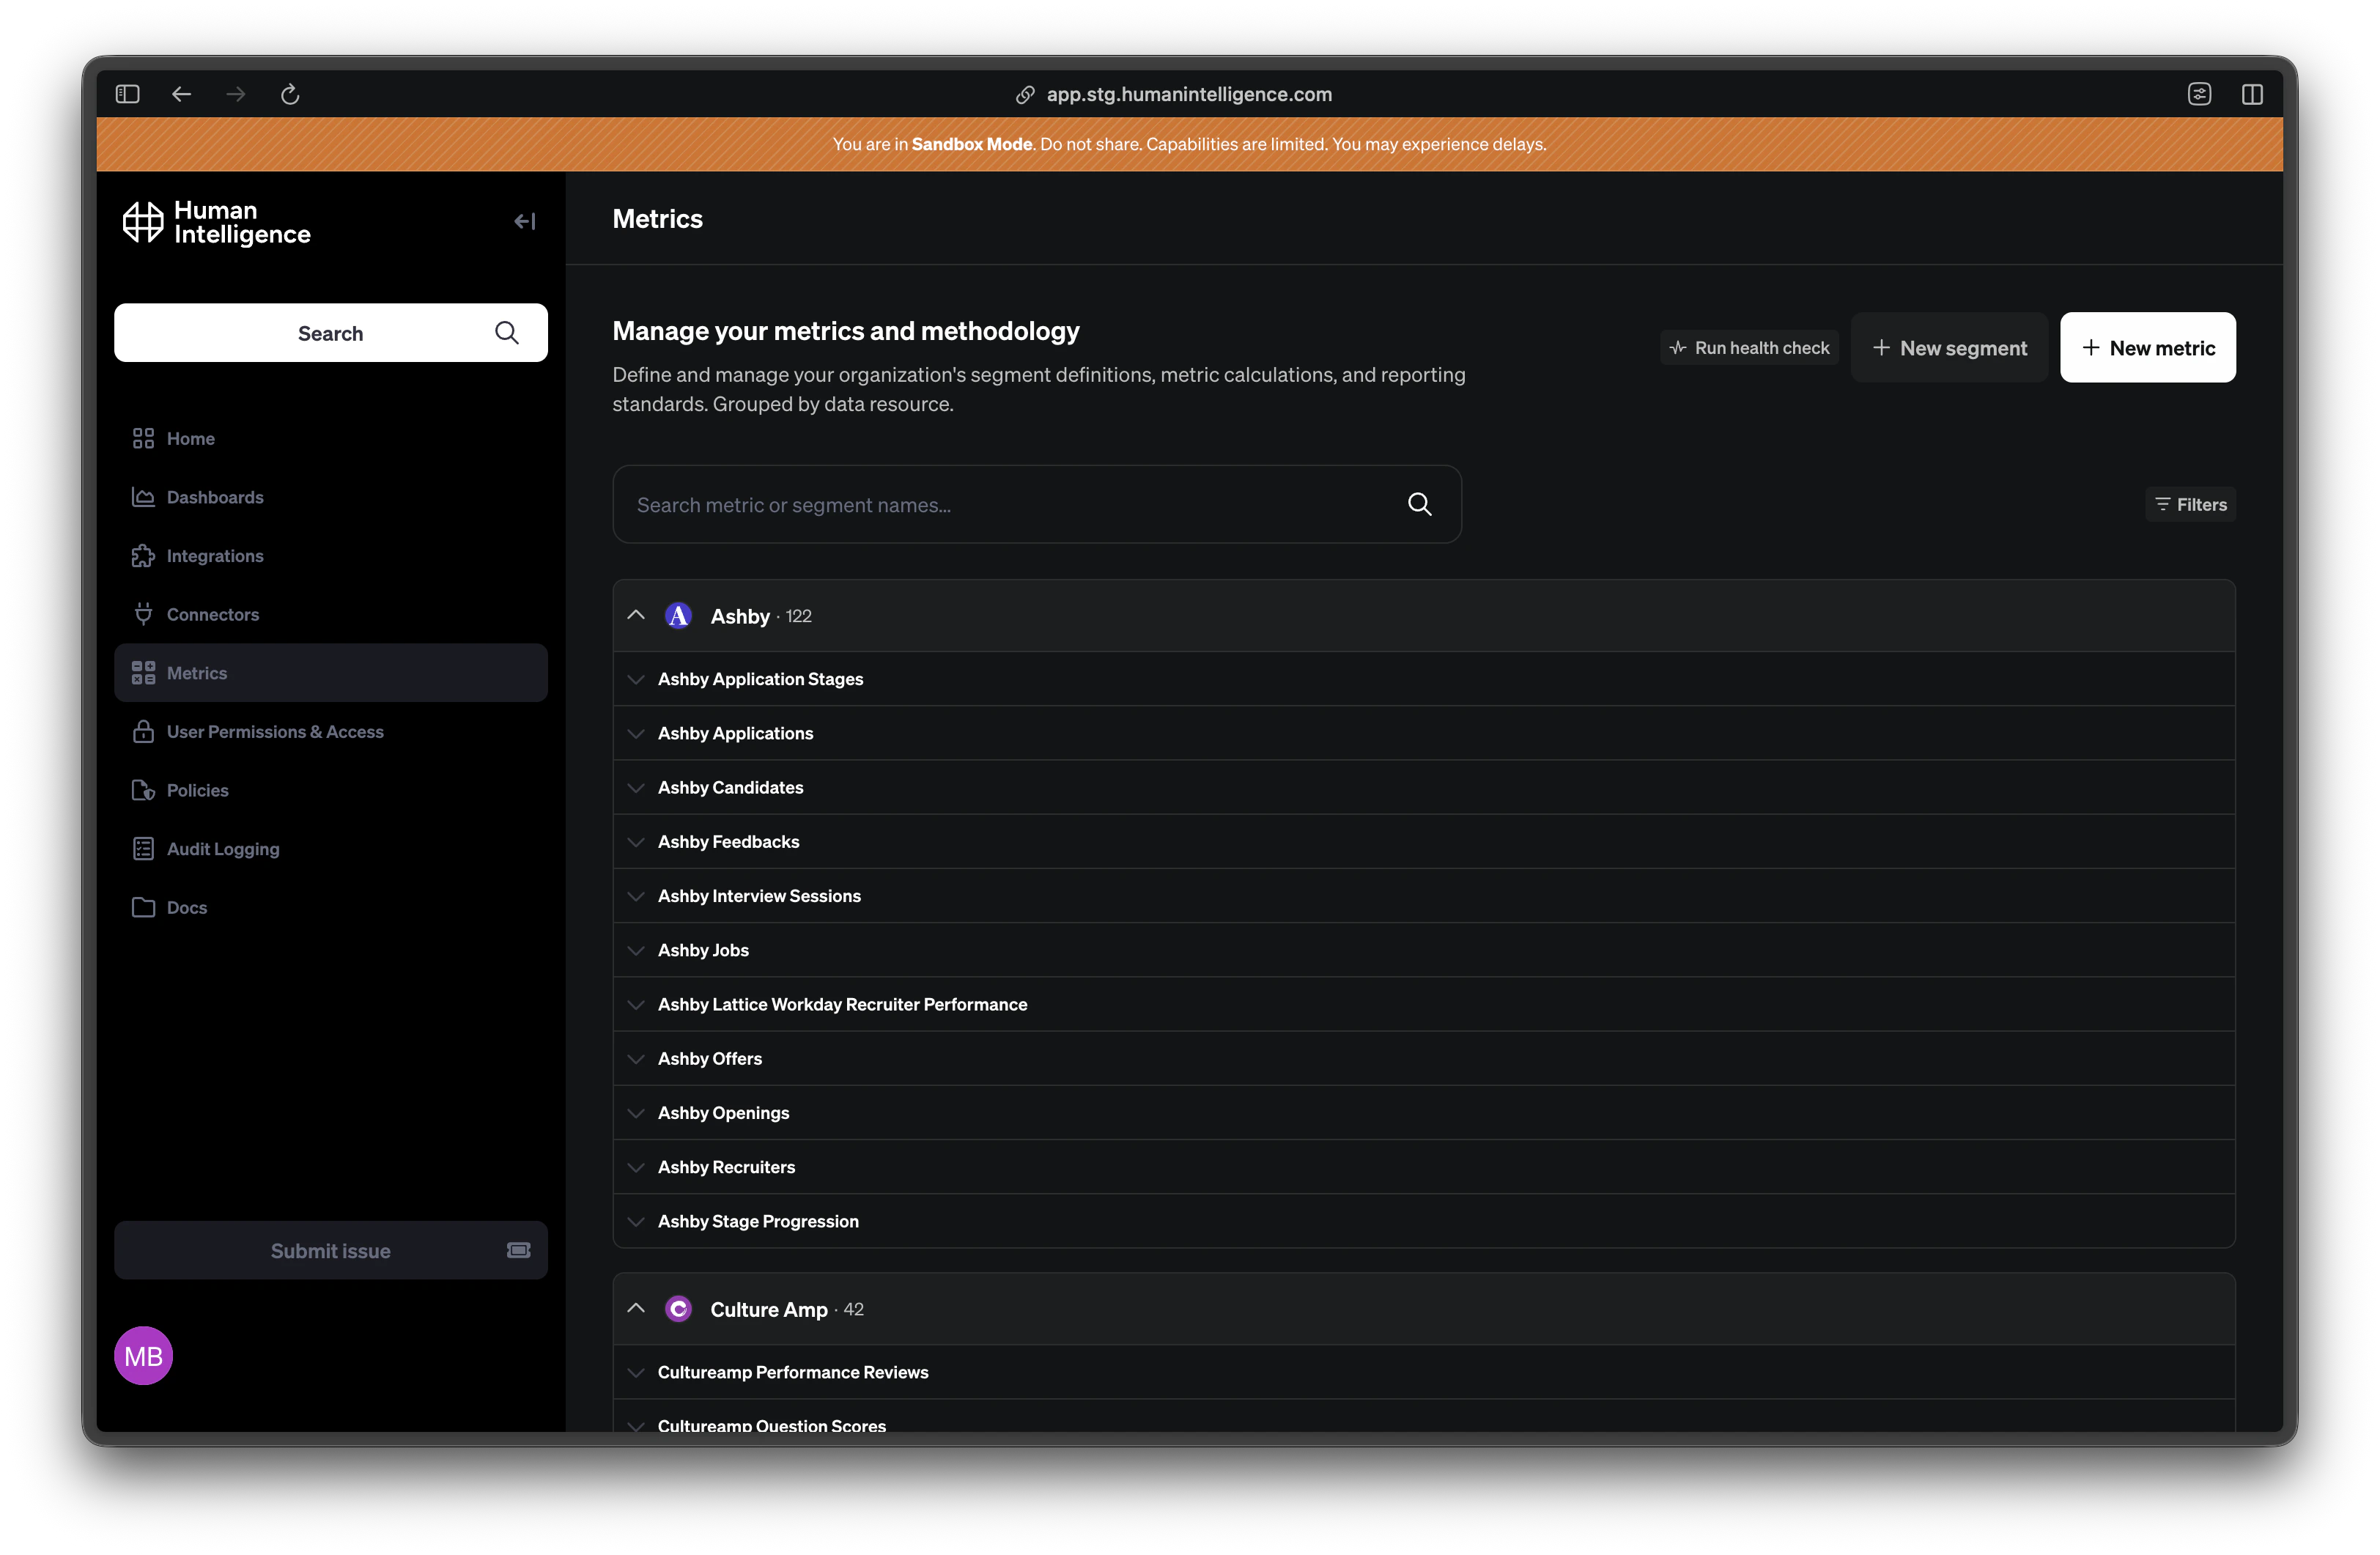Open Integrations in the sidebar
The height and width of the screenshot is (1555, 2380).
pos(331,556)
